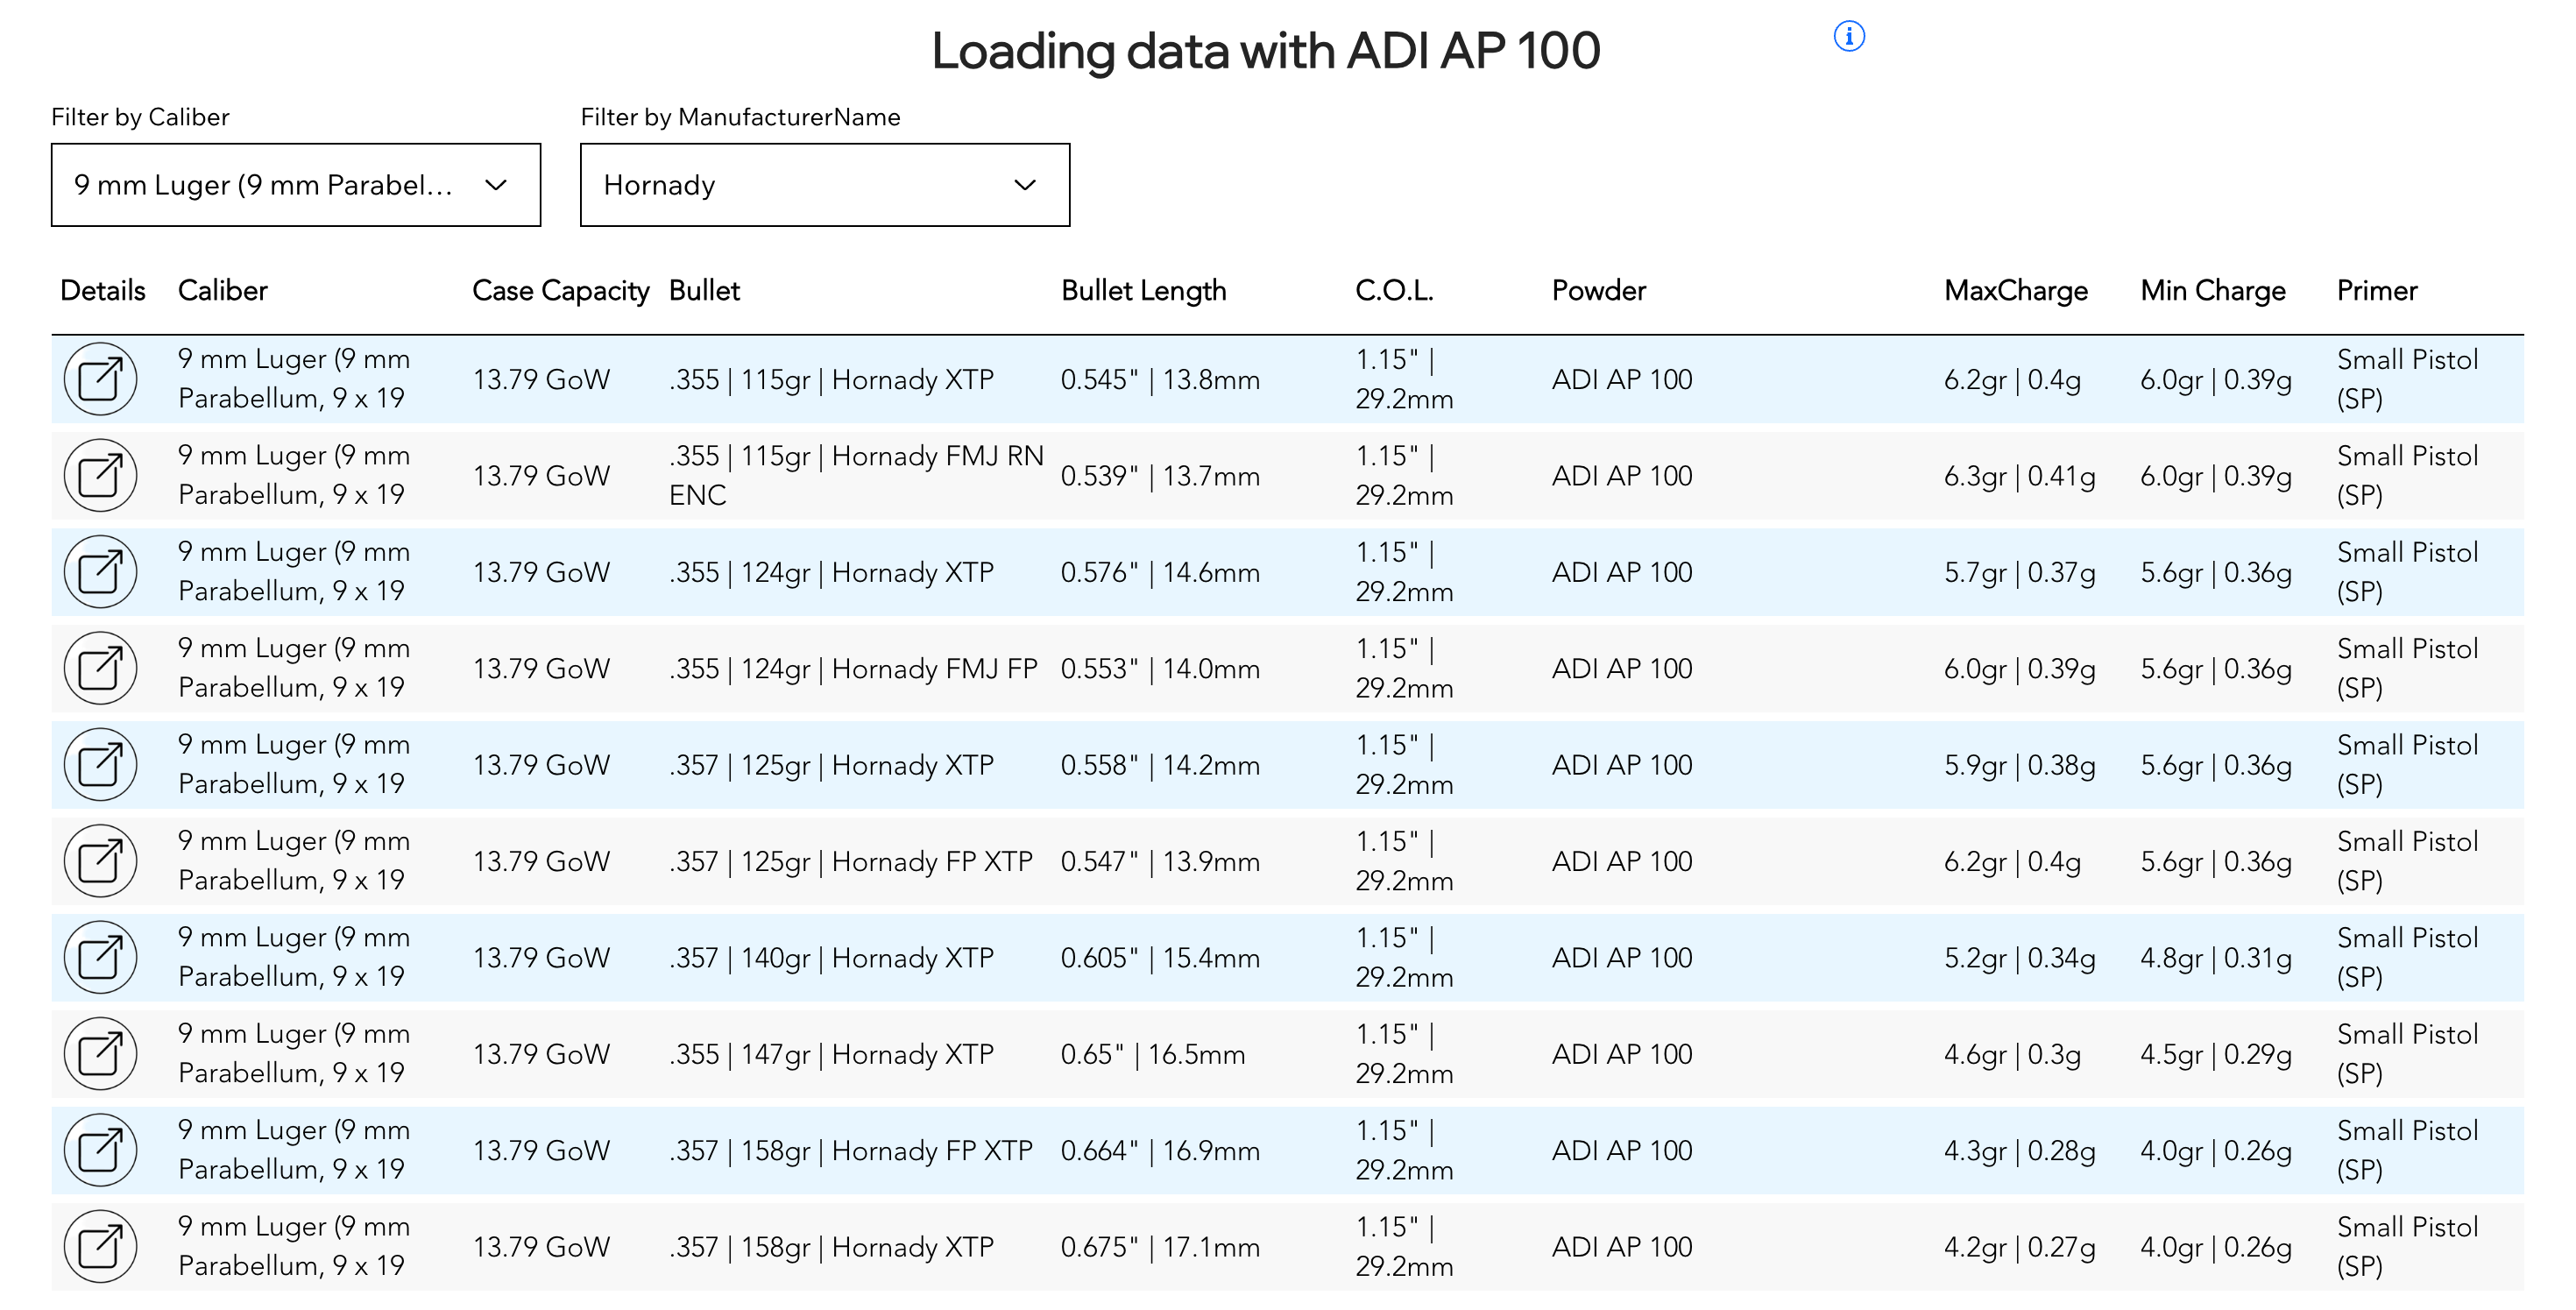Select '.357 | 158gr | Hornady XTP' bullet cell
Viewport: 2576px width, 1310px height.
click(832, 1247)
